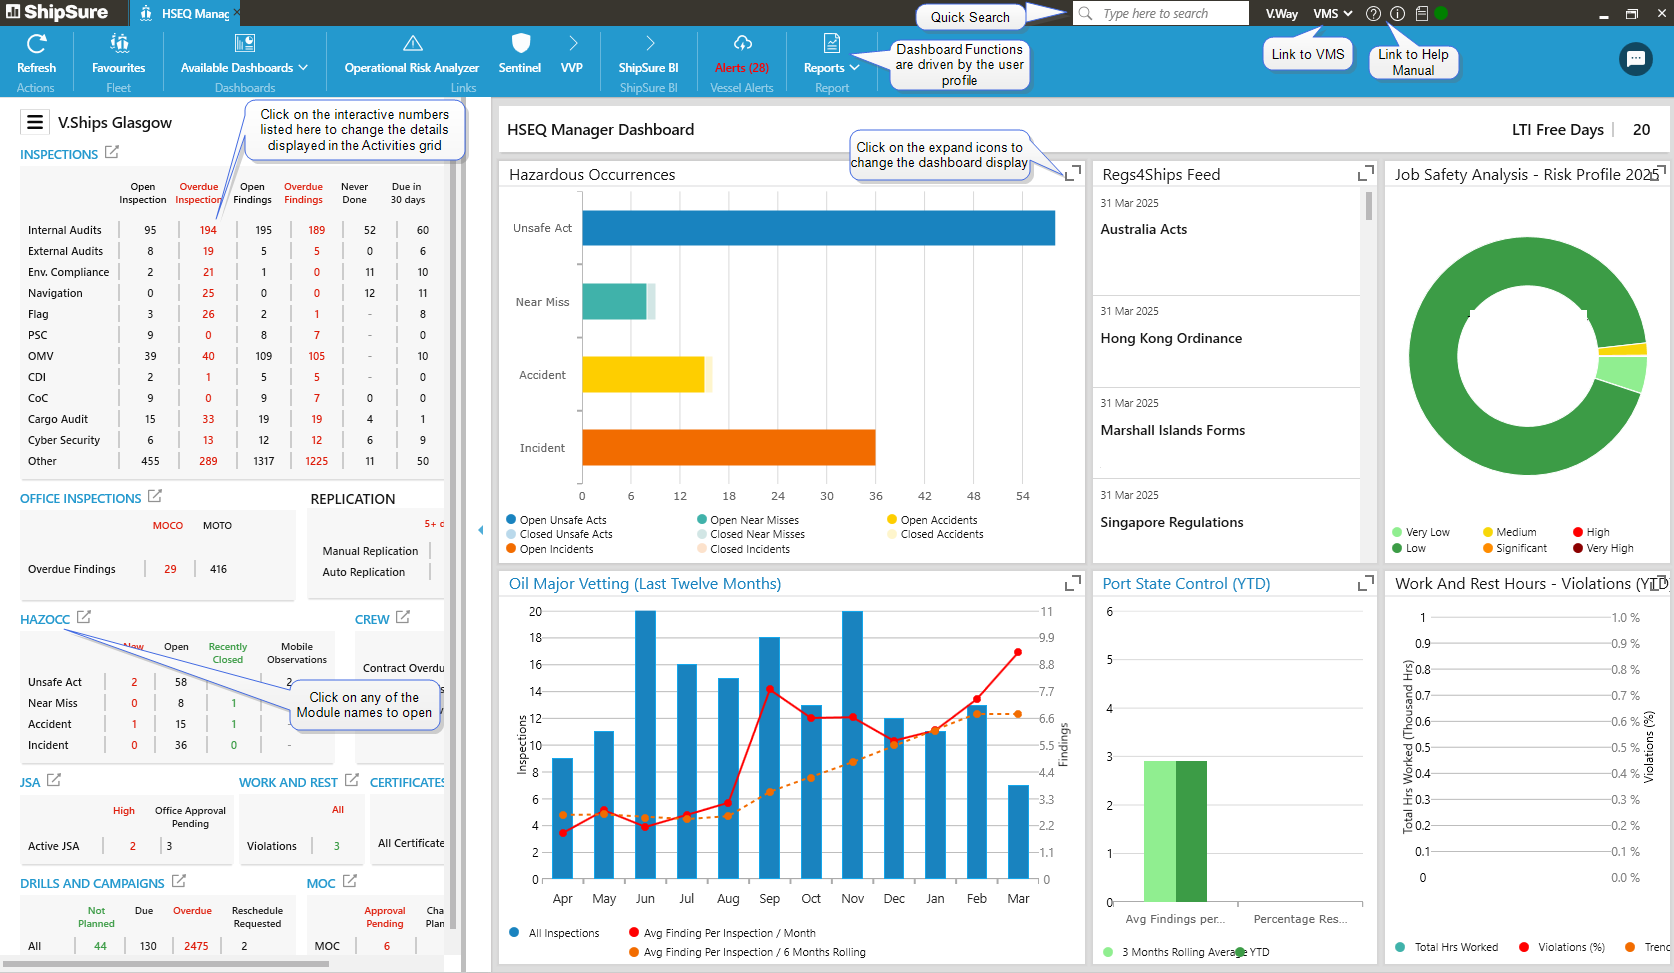The height and width of the screenshot is (973, 1674).
Task: Click the orange Incident bar
Action: pyautogui.click(x=728, y=448)
